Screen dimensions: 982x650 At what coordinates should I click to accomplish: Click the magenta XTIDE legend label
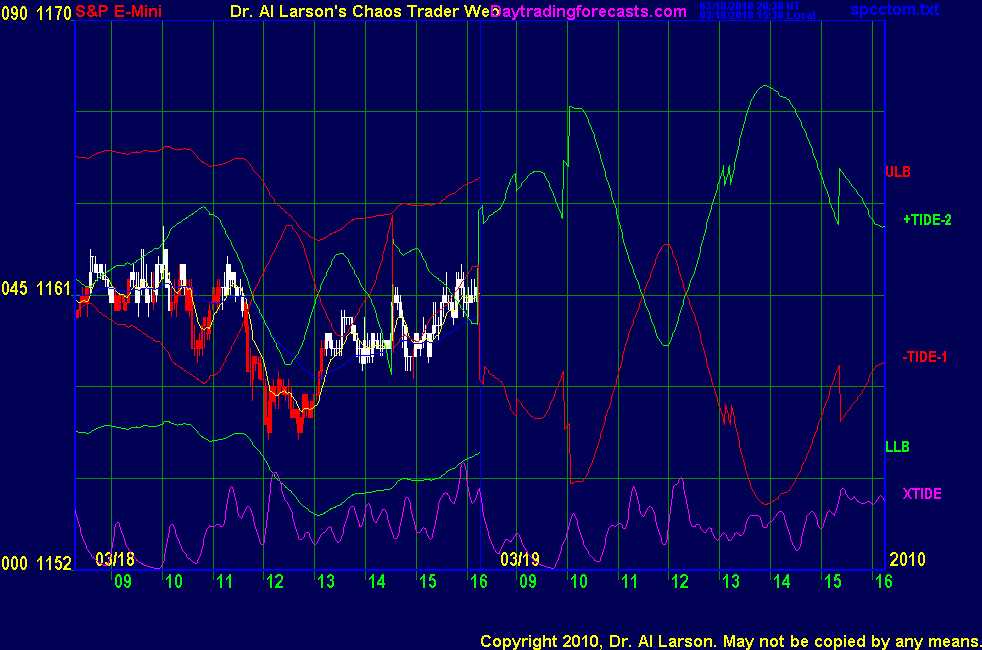921,494
